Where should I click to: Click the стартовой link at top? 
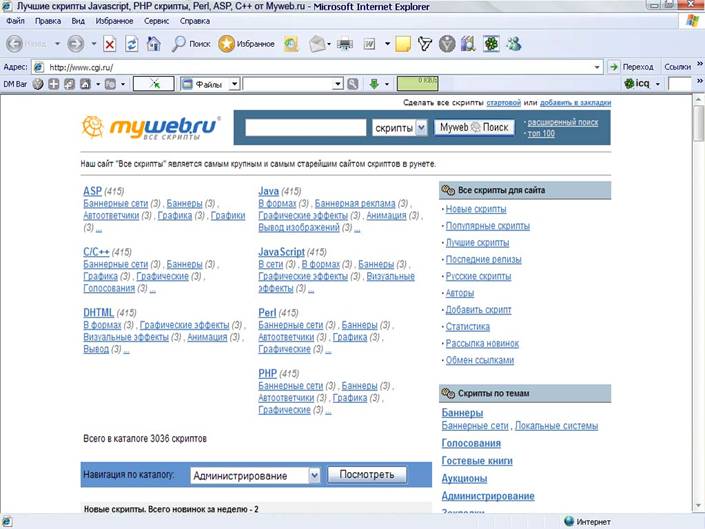(x=503, y=102)
